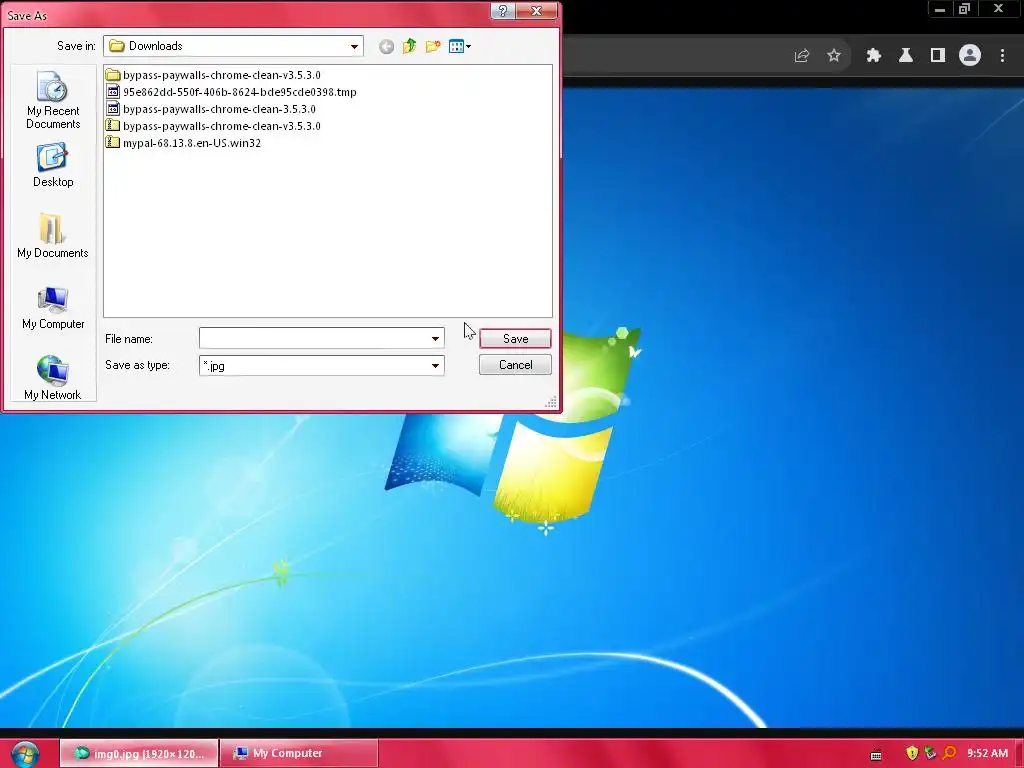Image resolution: width=1024 pixels, height=768 pixels.
Task: Open My Network in places bar
Action: pos(53,378)
